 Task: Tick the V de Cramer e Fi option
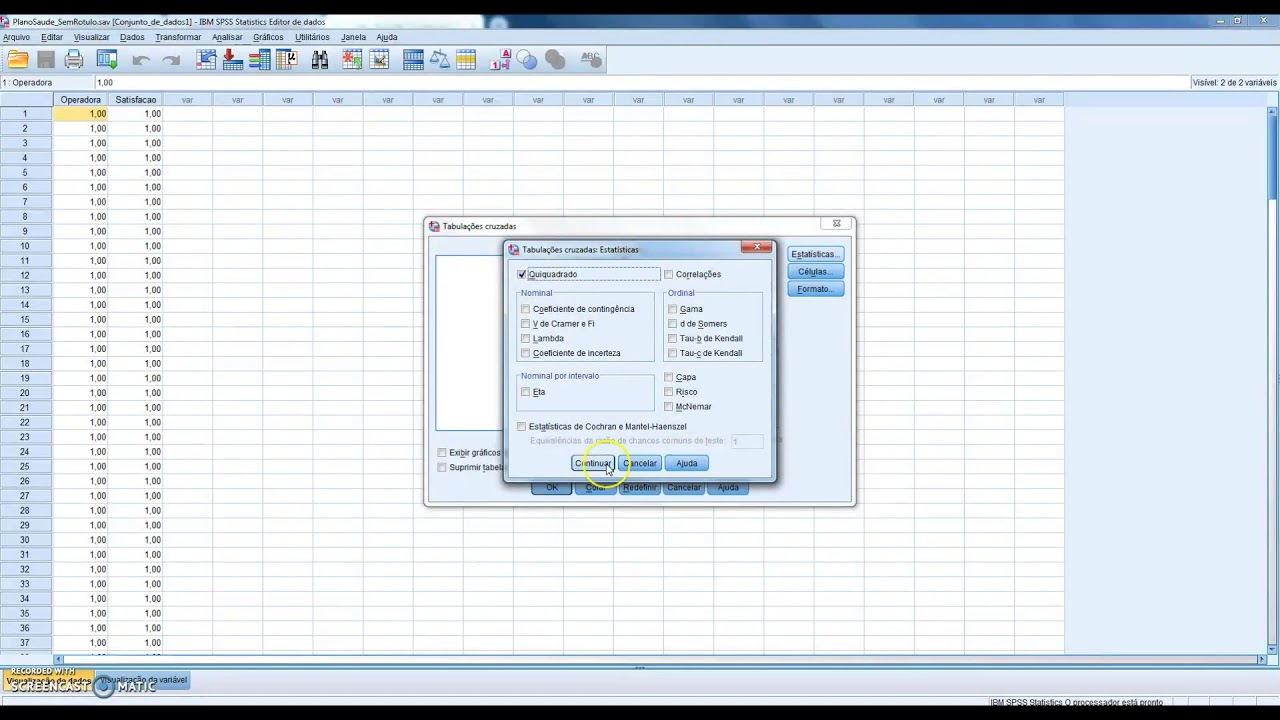pyautogui.click(x=526, y=324)
